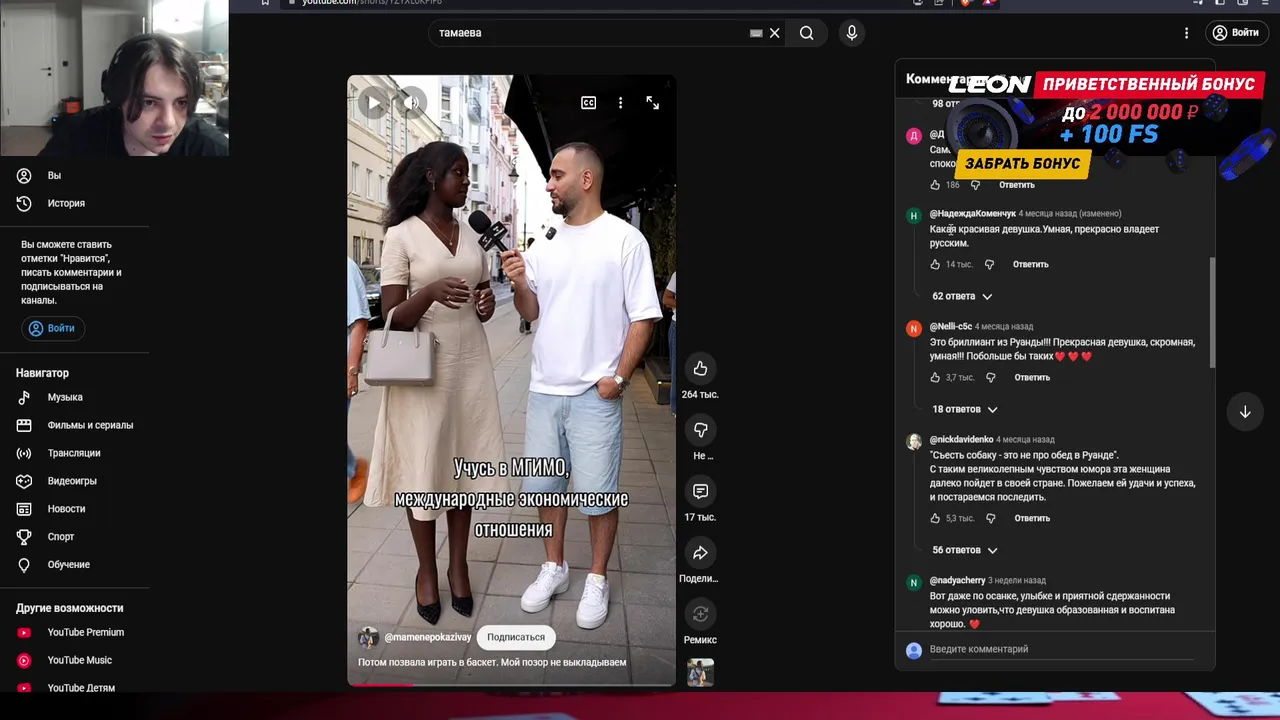
Task: Open comments icon showing 17 тыс.
Action: click(x=700, y=491)
